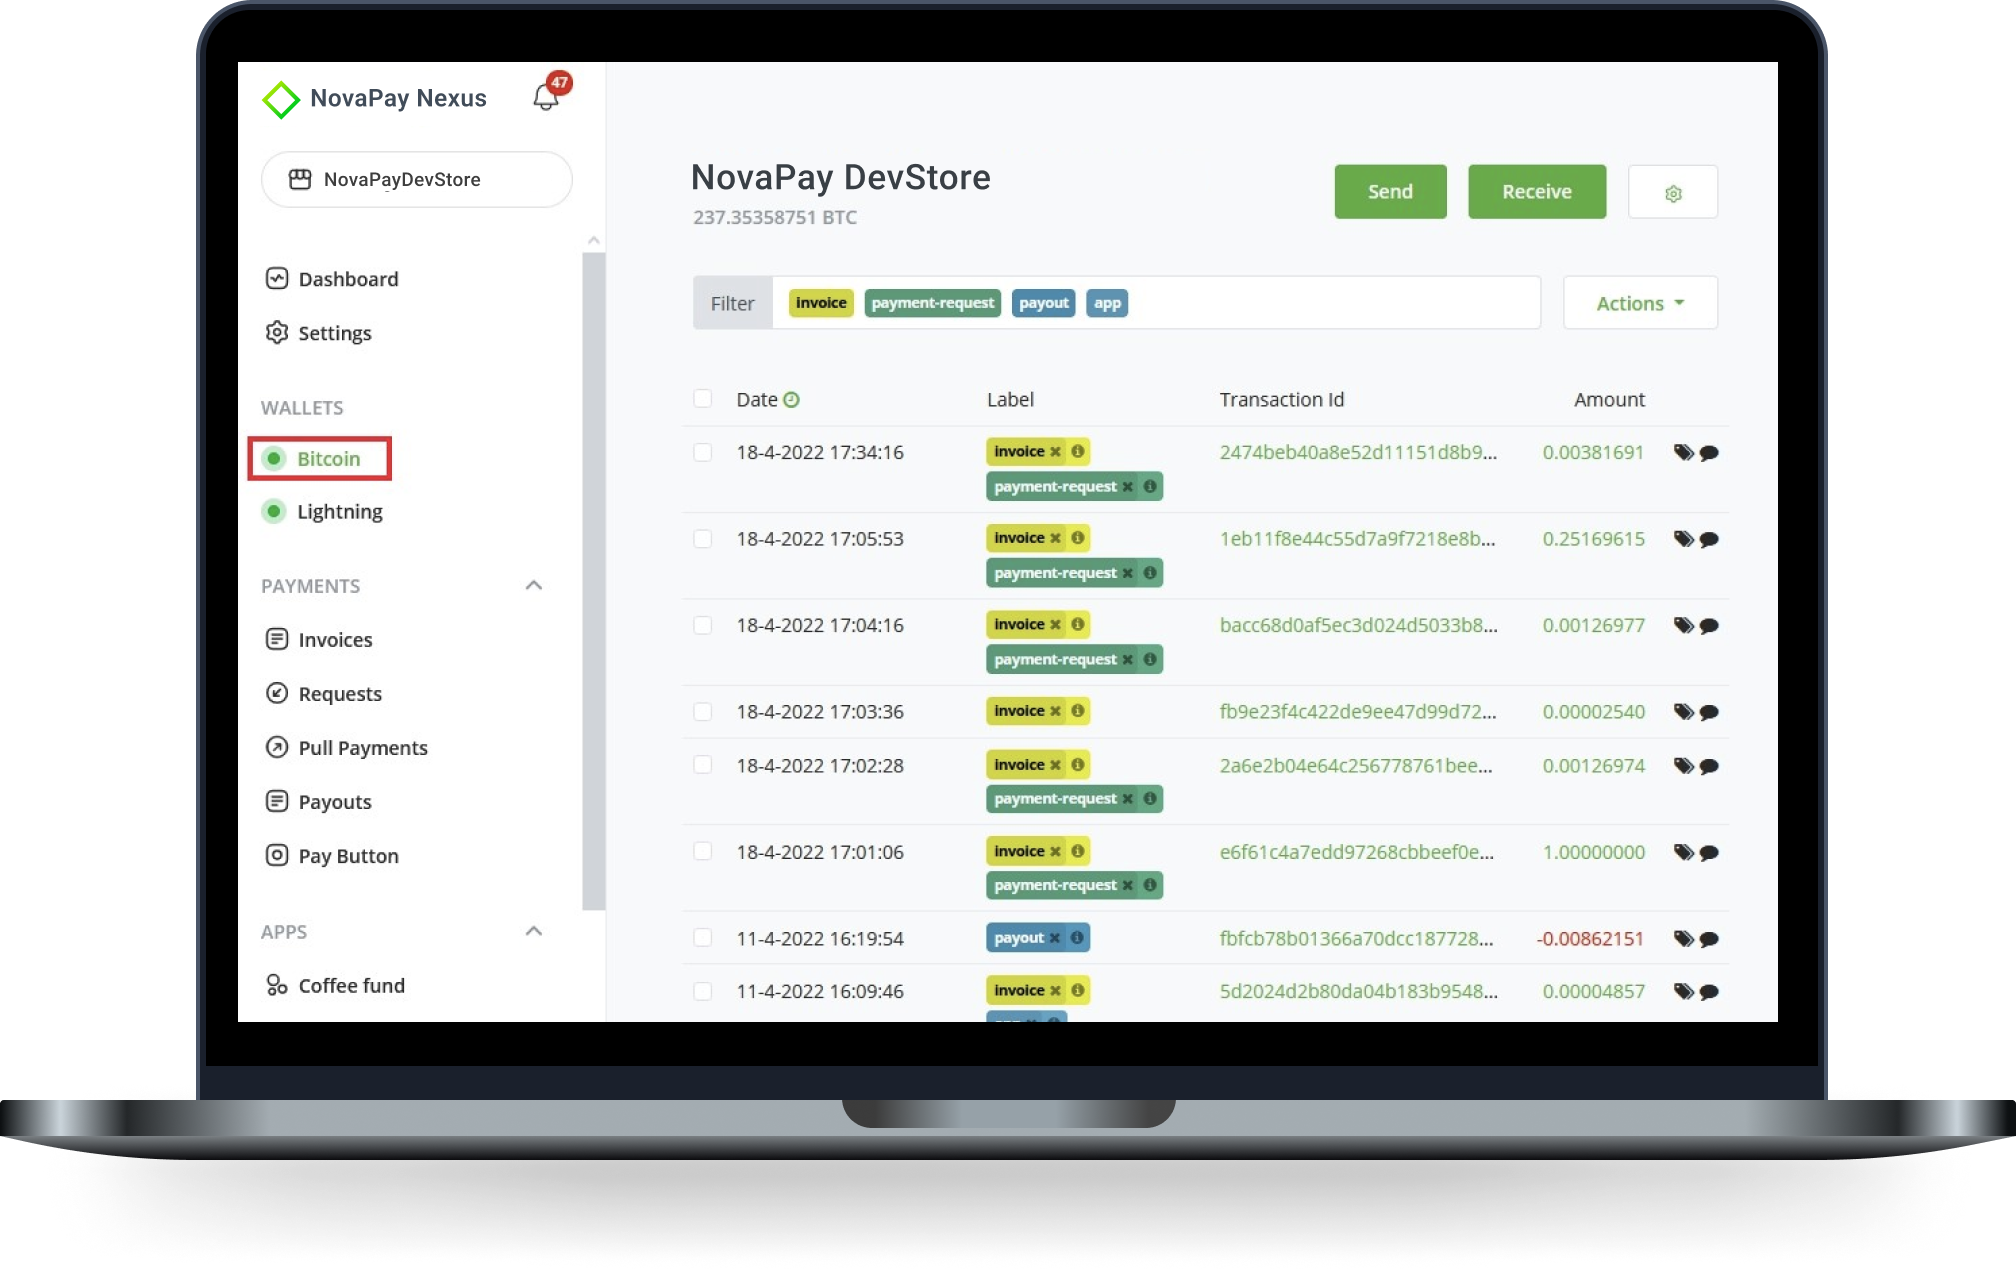
Task: Show payout label info on 16:19:54 row
Action: (1077, 938)
